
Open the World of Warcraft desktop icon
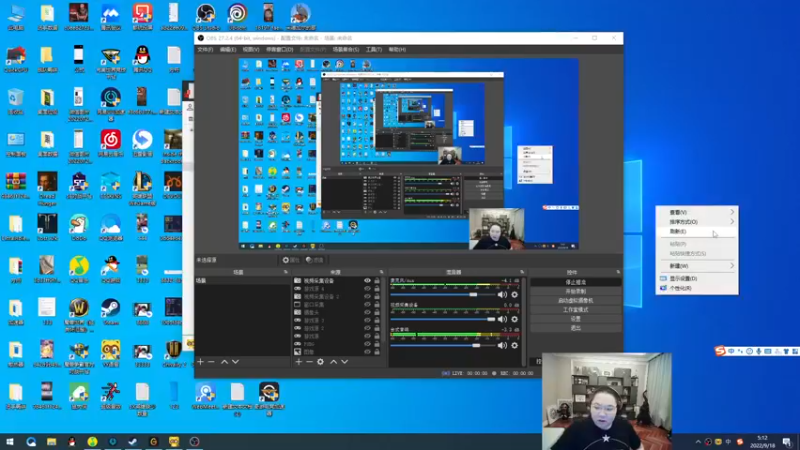(x=79, y=314)
